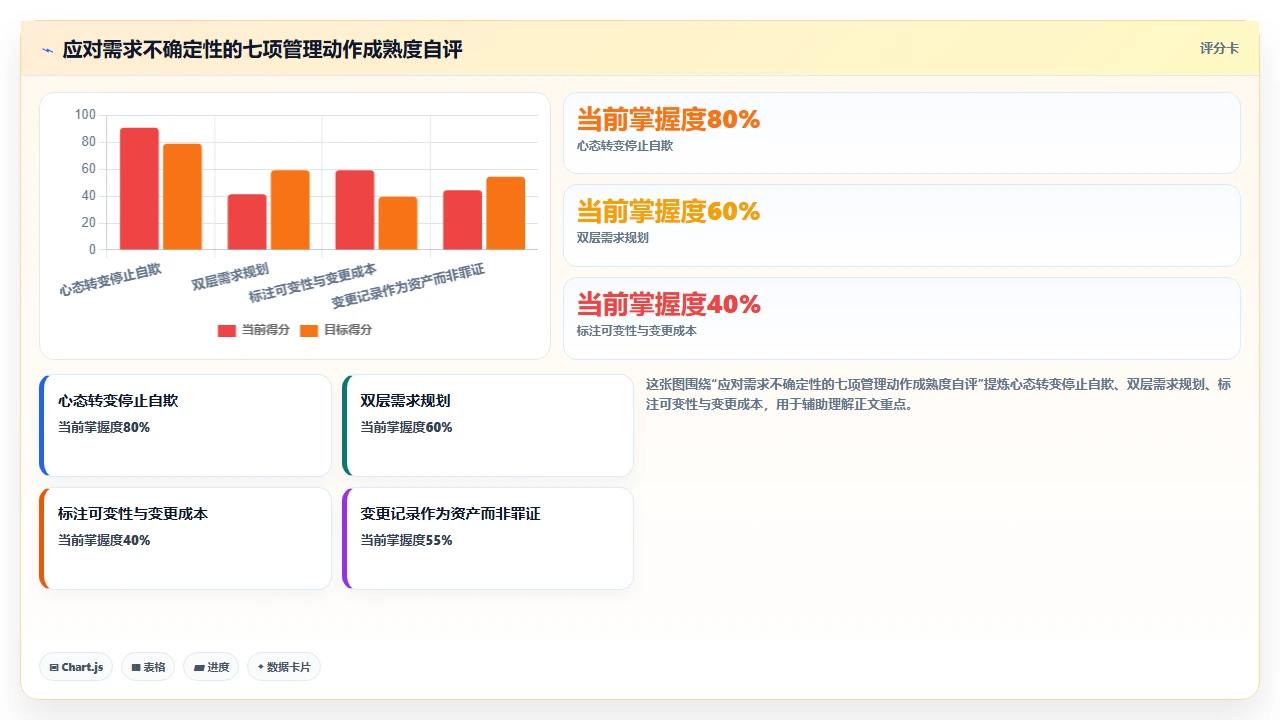
Task: Click orange bar for 心态转变停止自欺
Action: click(182, 196)
